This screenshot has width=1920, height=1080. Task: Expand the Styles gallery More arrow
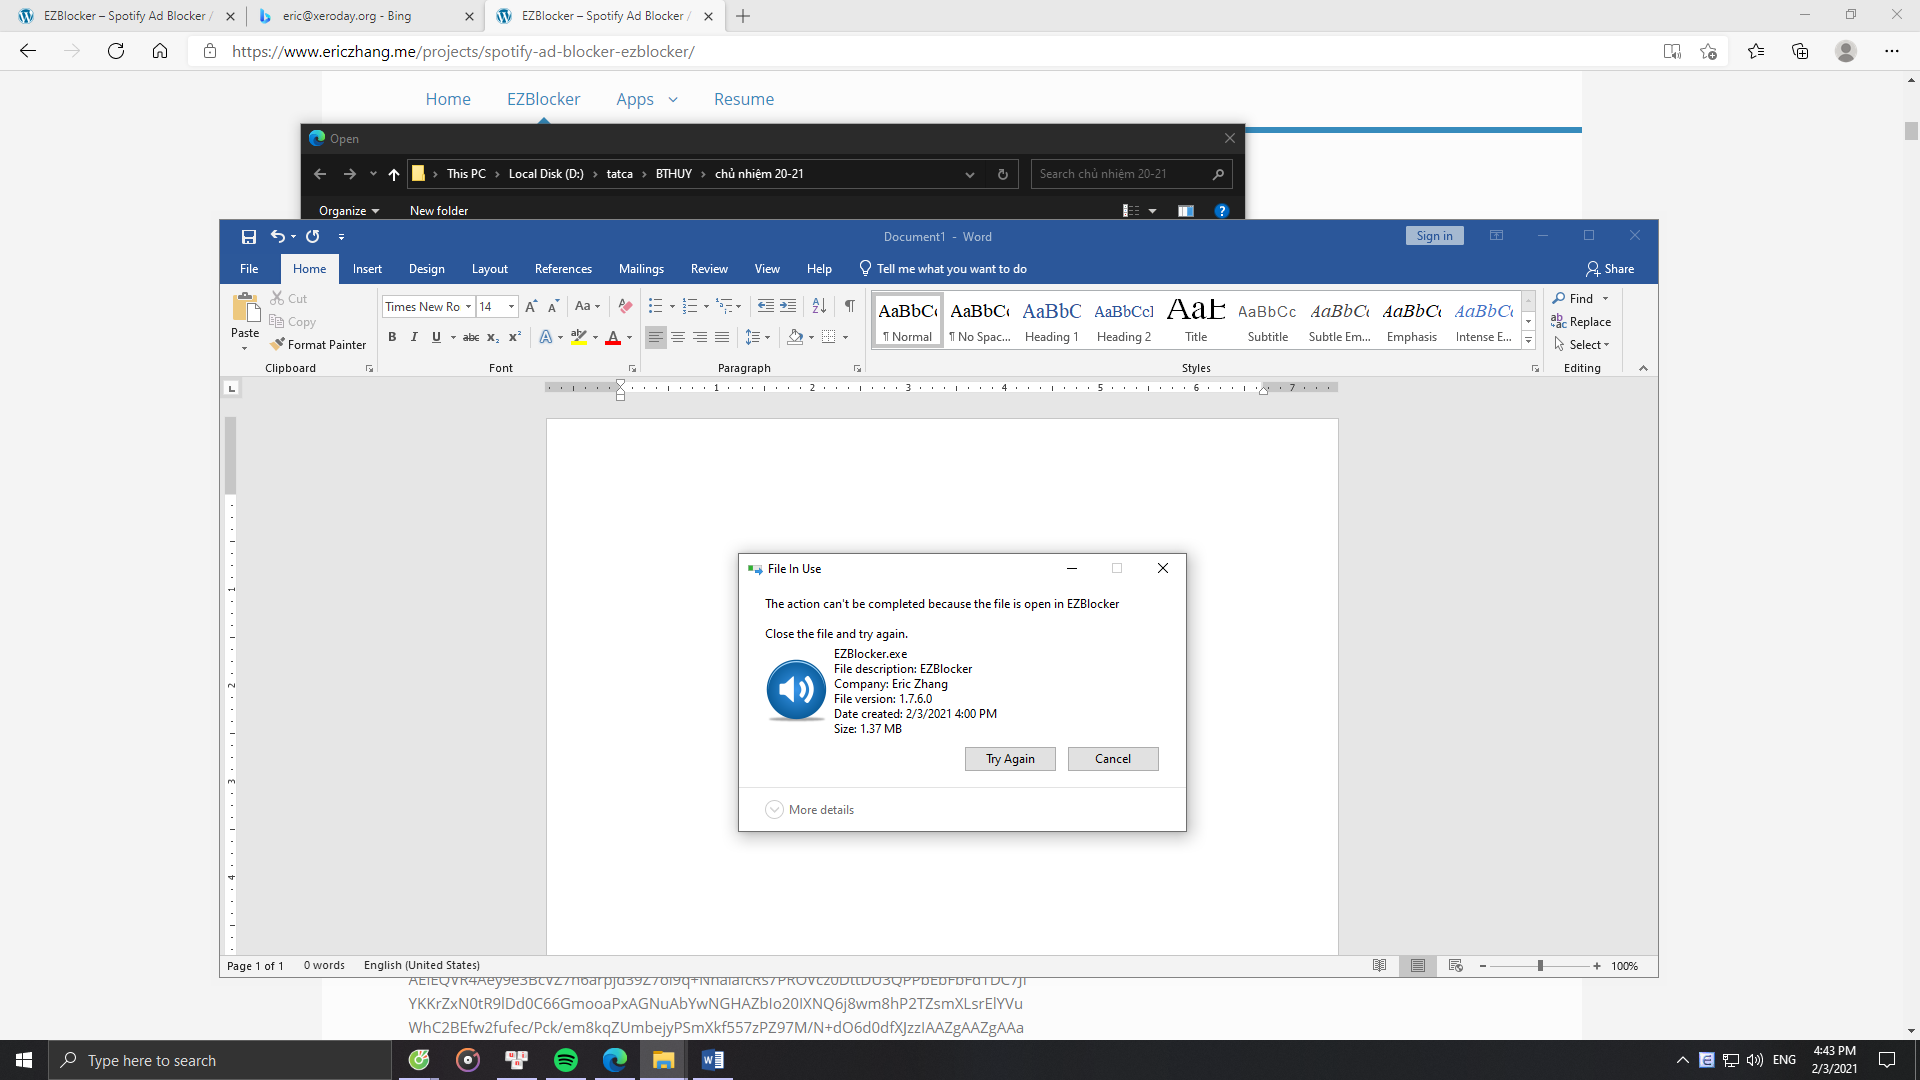pos(1528,341)
